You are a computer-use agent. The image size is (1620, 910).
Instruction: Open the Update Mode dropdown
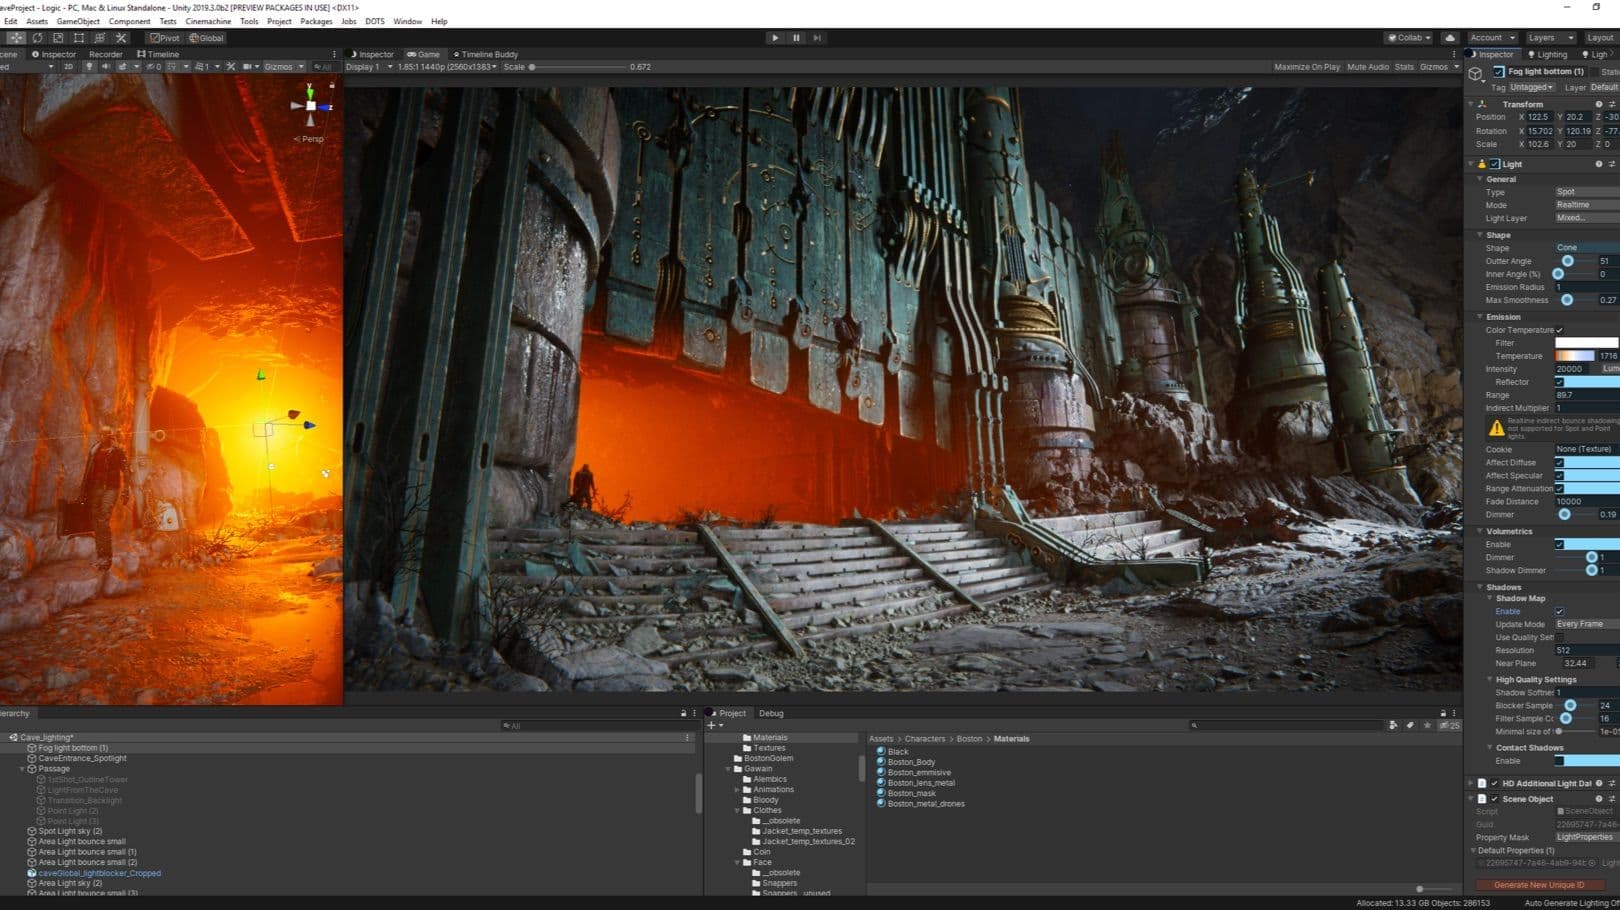(x=1585, y=624)
